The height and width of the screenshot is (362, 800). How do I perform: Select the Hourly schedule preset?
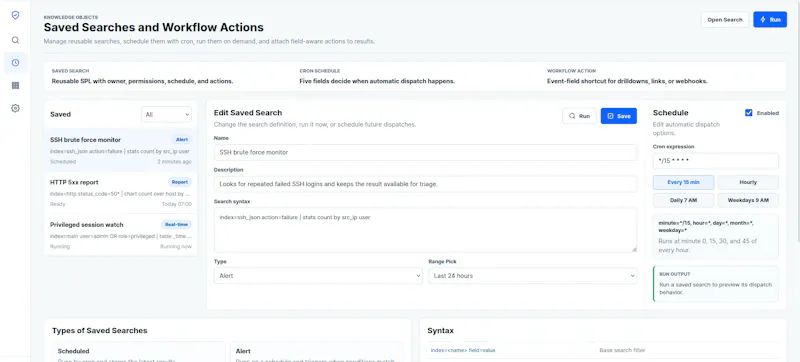pos(748,182)
